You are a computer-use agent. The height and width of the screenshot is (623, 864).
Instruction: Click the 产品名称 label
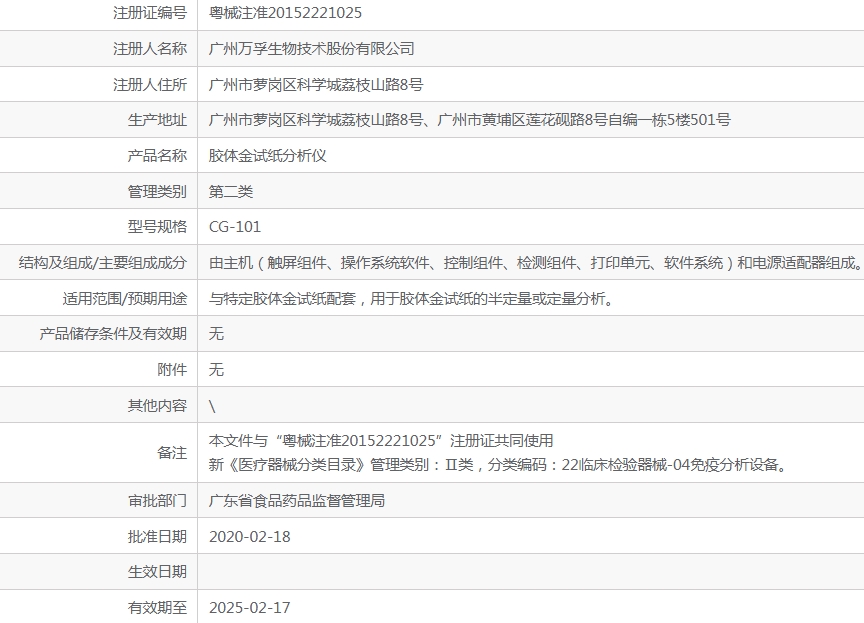click(157, 155)
